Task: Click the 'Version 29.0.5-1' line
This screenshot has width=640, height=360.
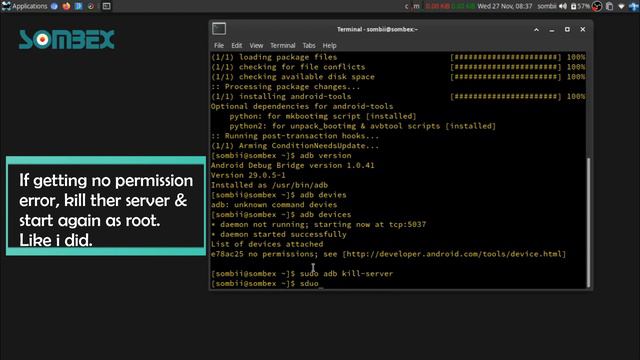Action: 248,175
